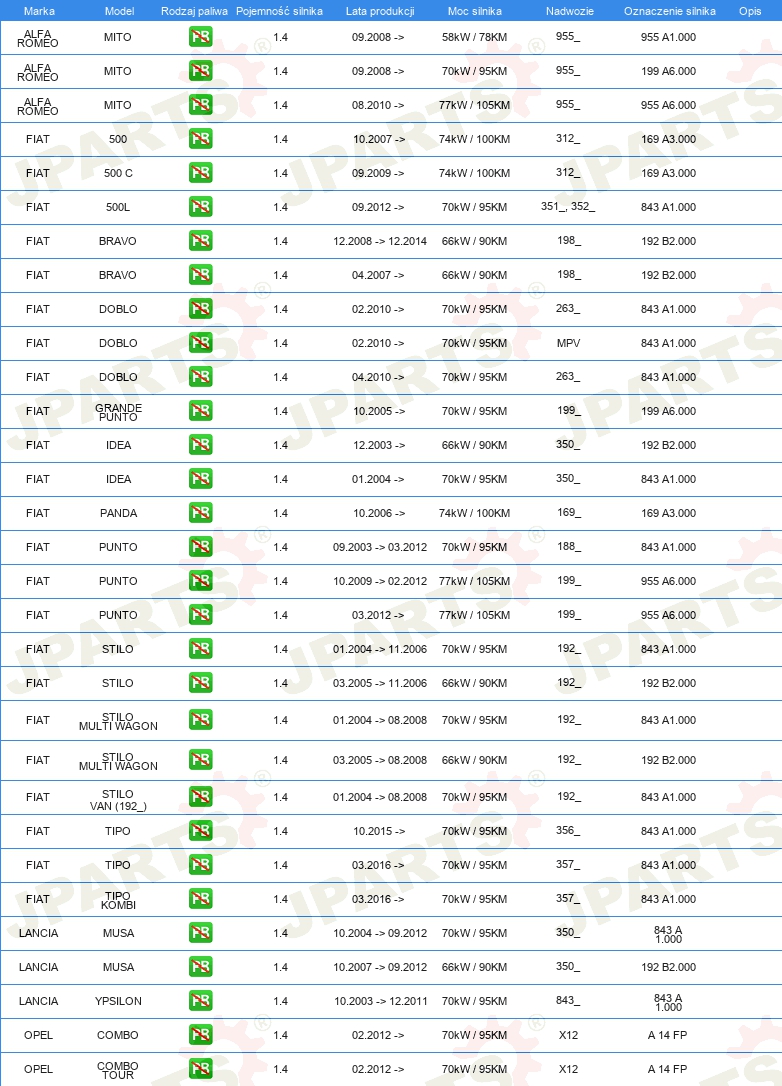Click fuel icon for Musa 10.2007 -> 09.2012
This screenshot has width=782, height=1086.
coord(201,966)
